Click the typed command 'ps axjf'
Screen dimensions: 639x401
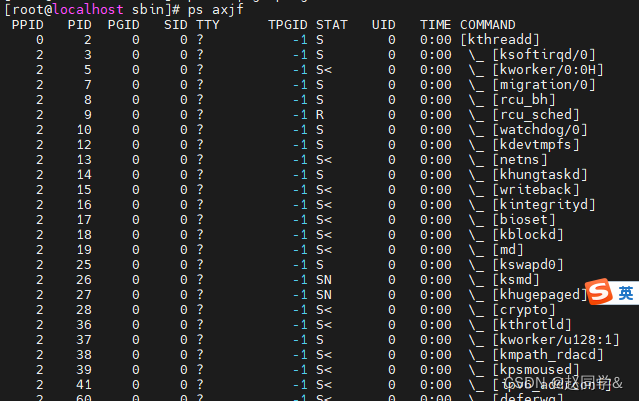(216, 9)
